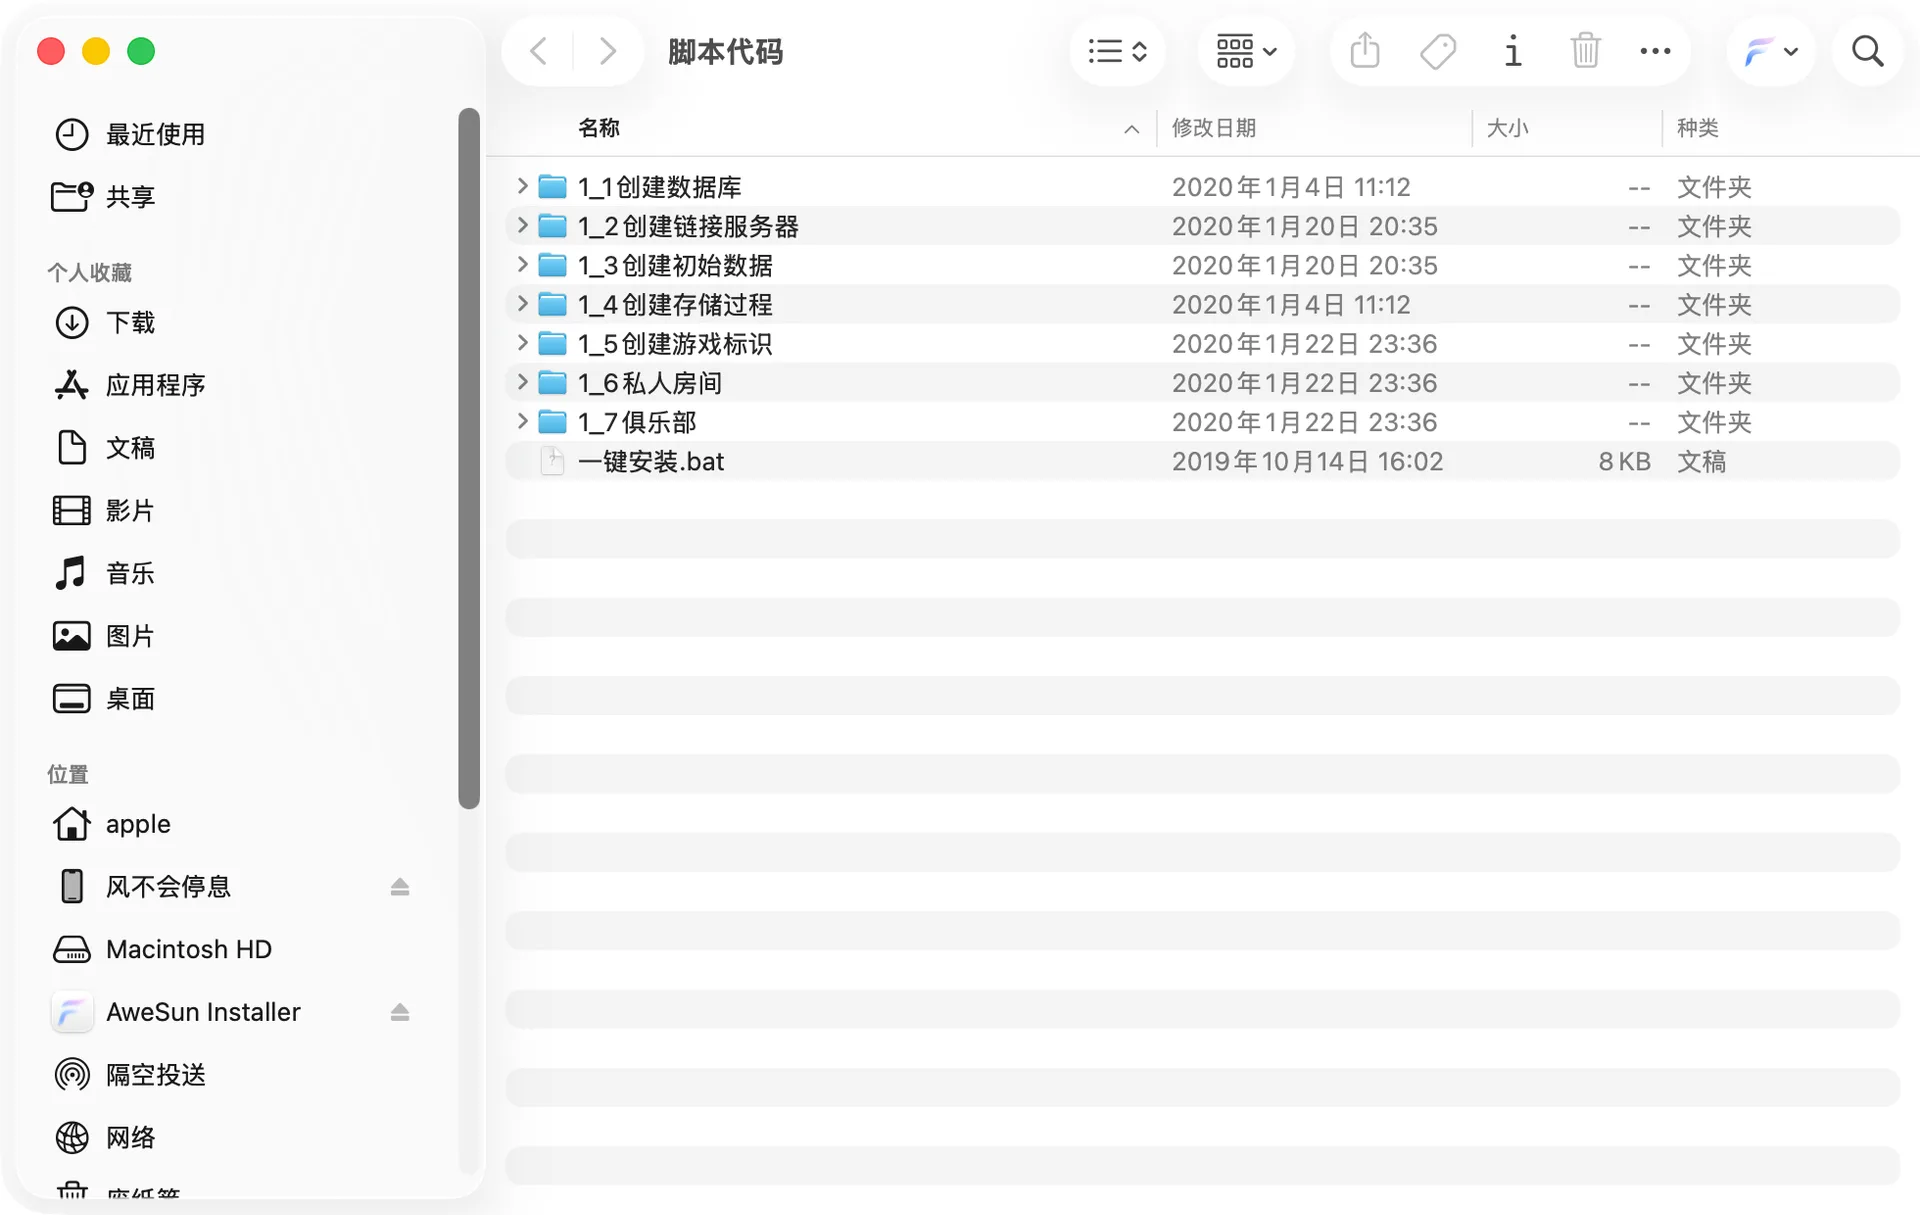Screen dimensions: 1920x1215
Task: Click the 桌面 desktop icon
Action: point(71,698)
